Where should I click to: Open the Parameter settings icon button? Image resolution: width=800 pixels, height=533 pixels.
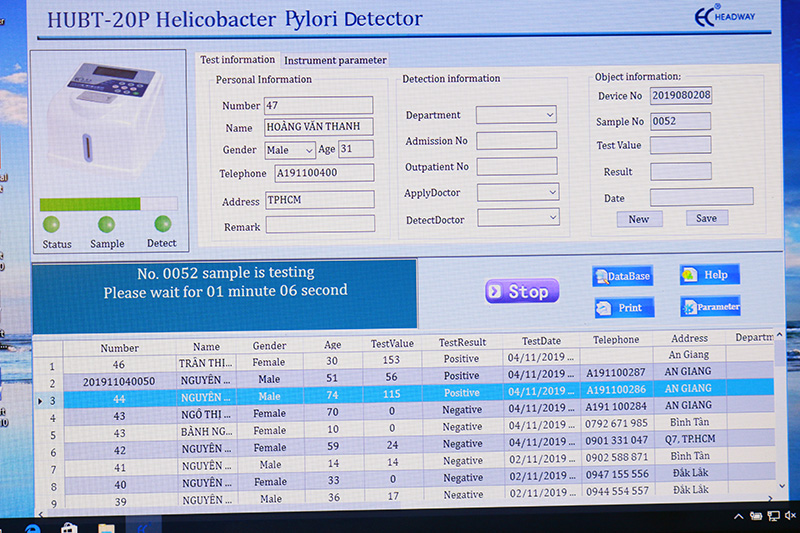(x=710, y=307)
